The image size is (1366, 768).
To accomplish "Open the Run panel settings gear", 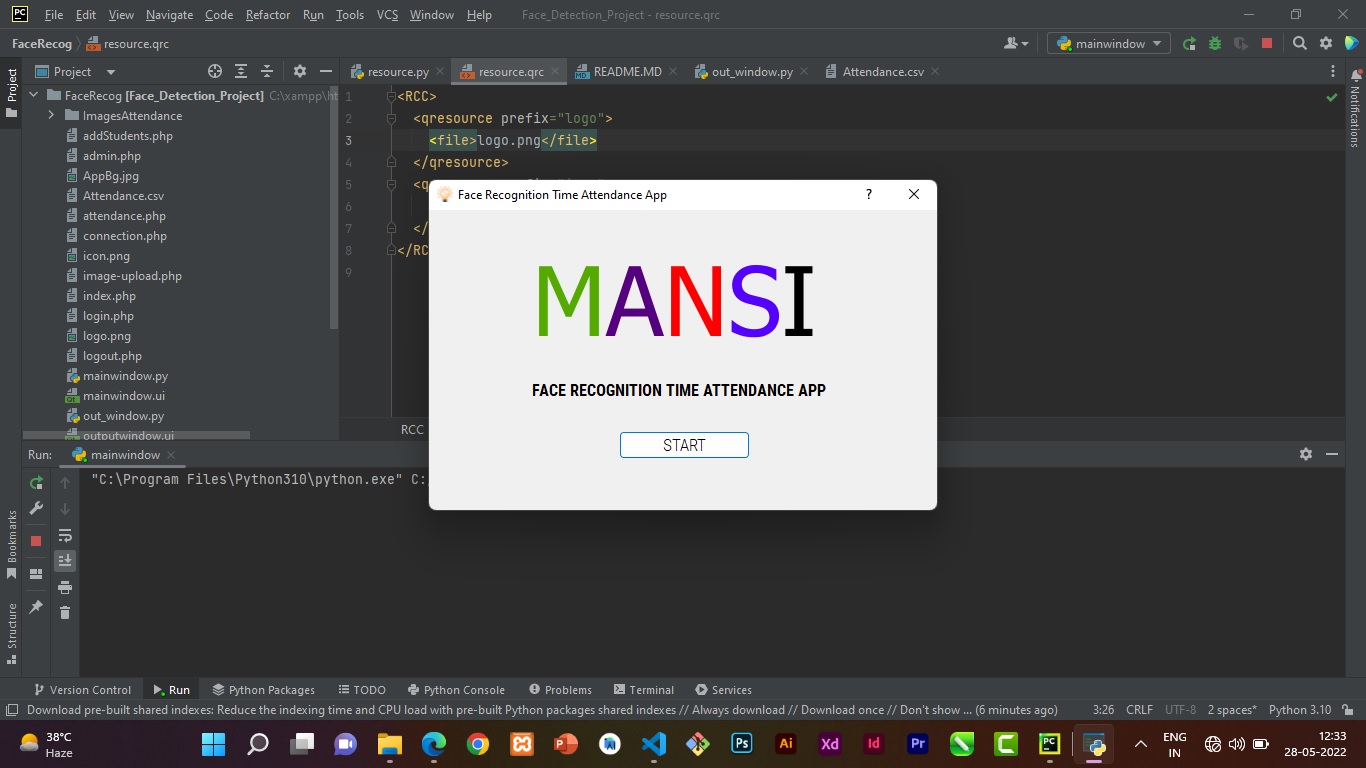I will coord(1305,454).
